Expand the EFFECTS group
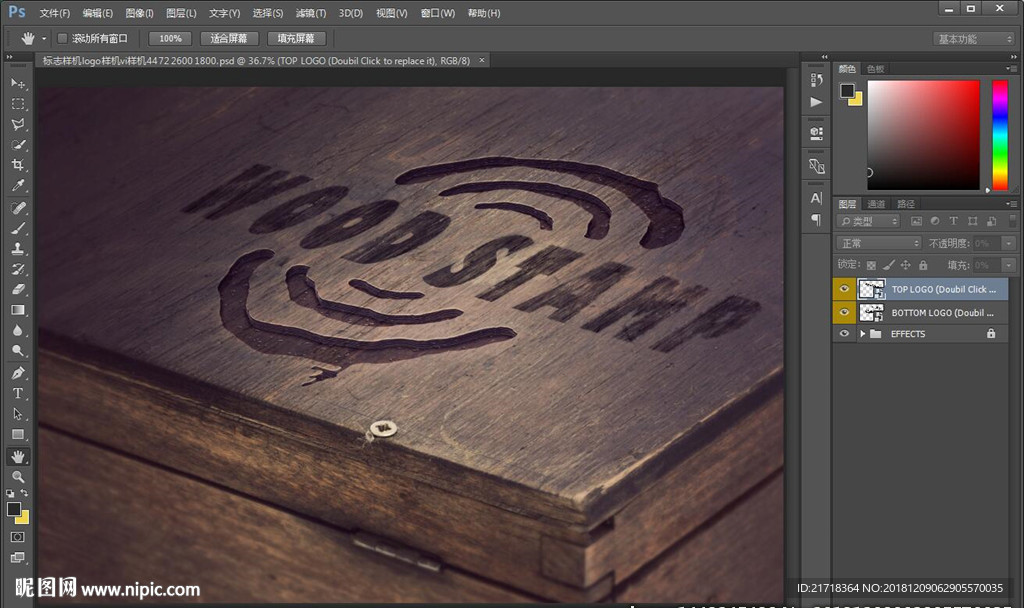This screenshot has height=608, width=1024. 863,334
